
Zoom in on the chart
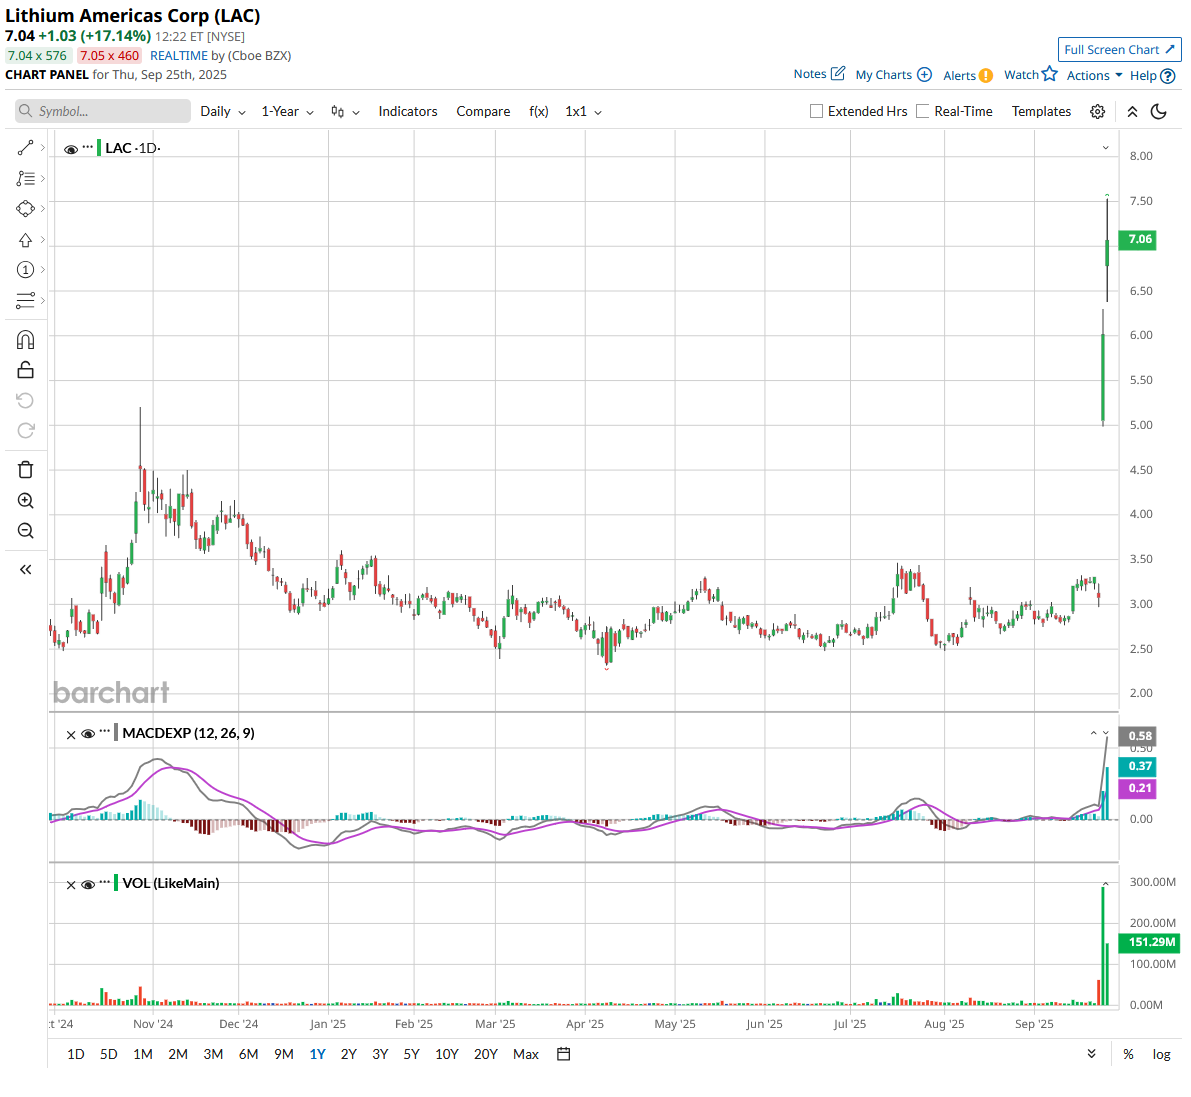[x=25, y=501]
